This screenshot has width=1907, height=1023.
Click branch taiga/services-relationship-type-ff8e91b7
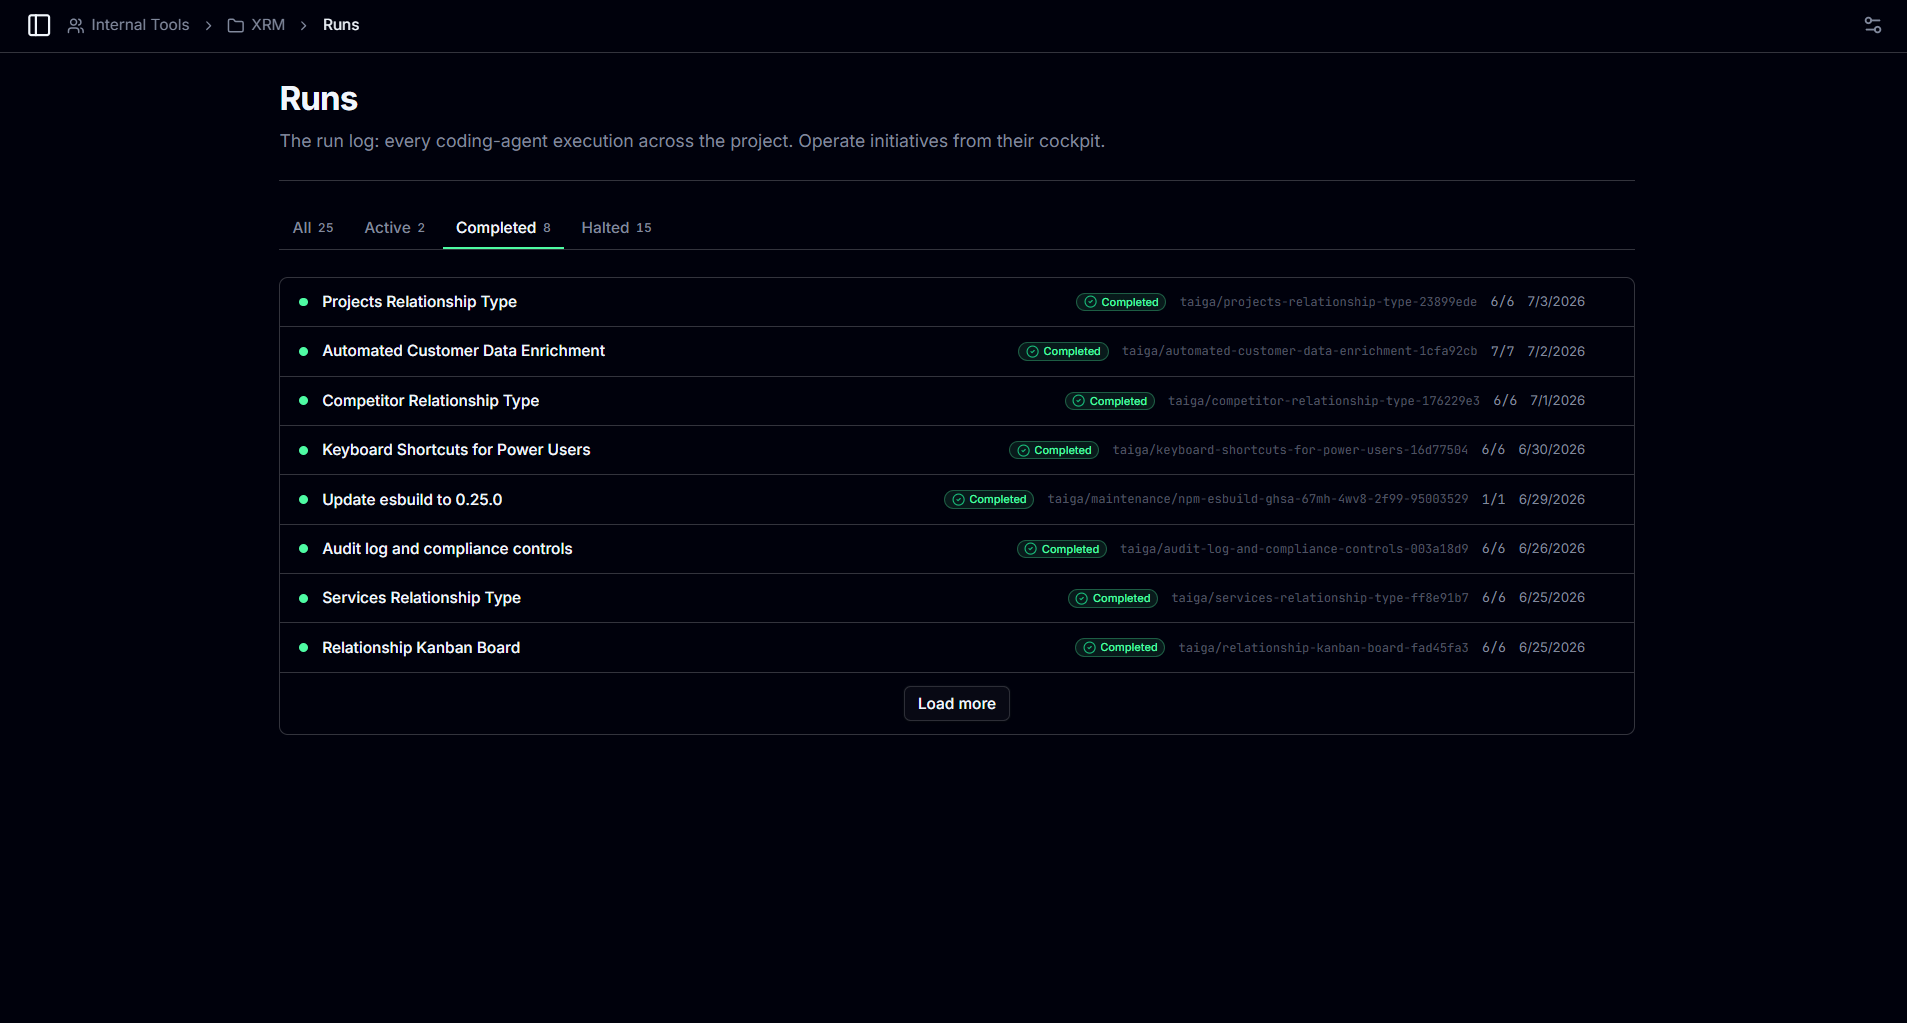[x=1320, y=598]
